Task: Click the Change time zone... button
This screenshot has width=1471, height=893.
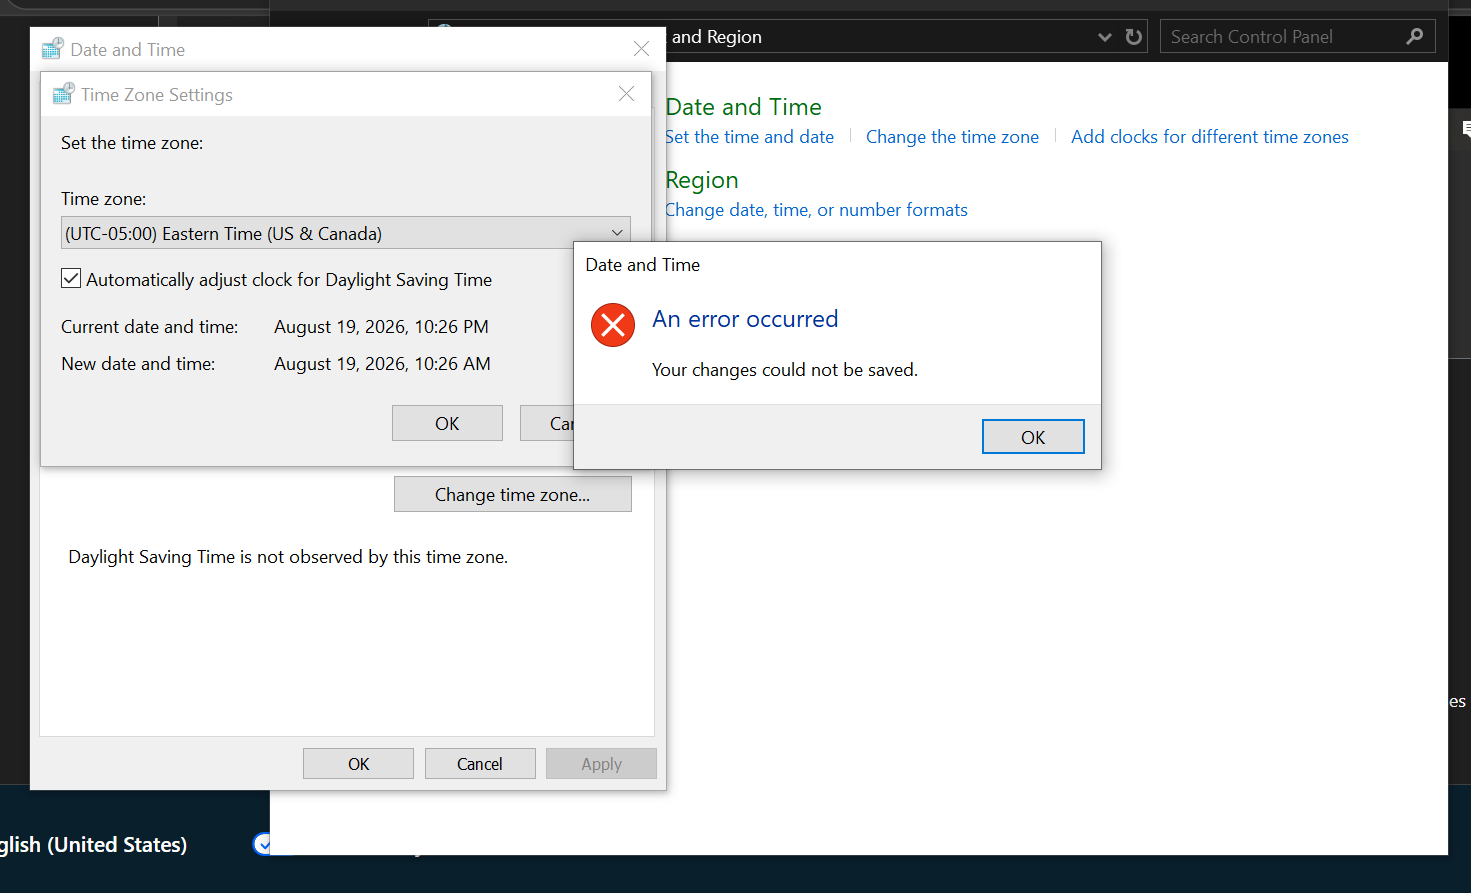Action: click(x=513, y=494)
